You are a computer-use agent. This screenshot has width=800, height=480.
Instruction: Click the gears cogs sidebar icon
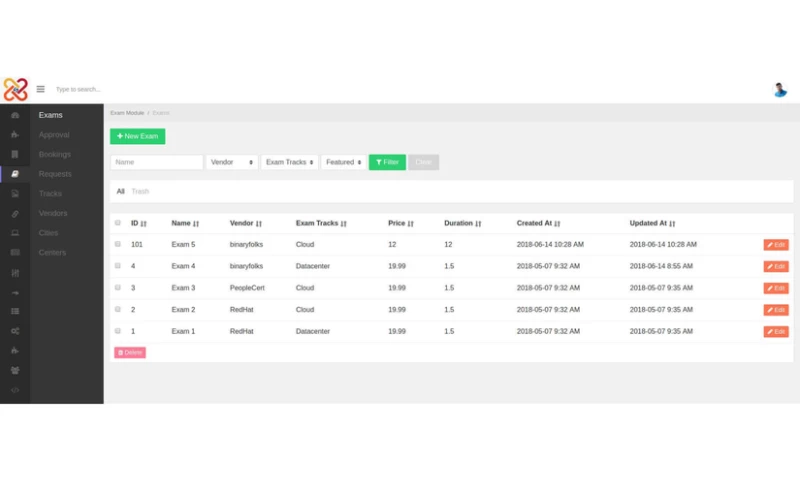(15, 331)
